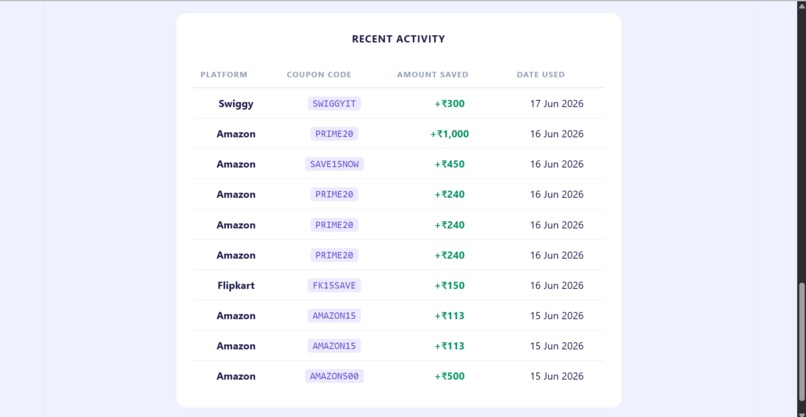Select the Platform column header

click(224, 75)
